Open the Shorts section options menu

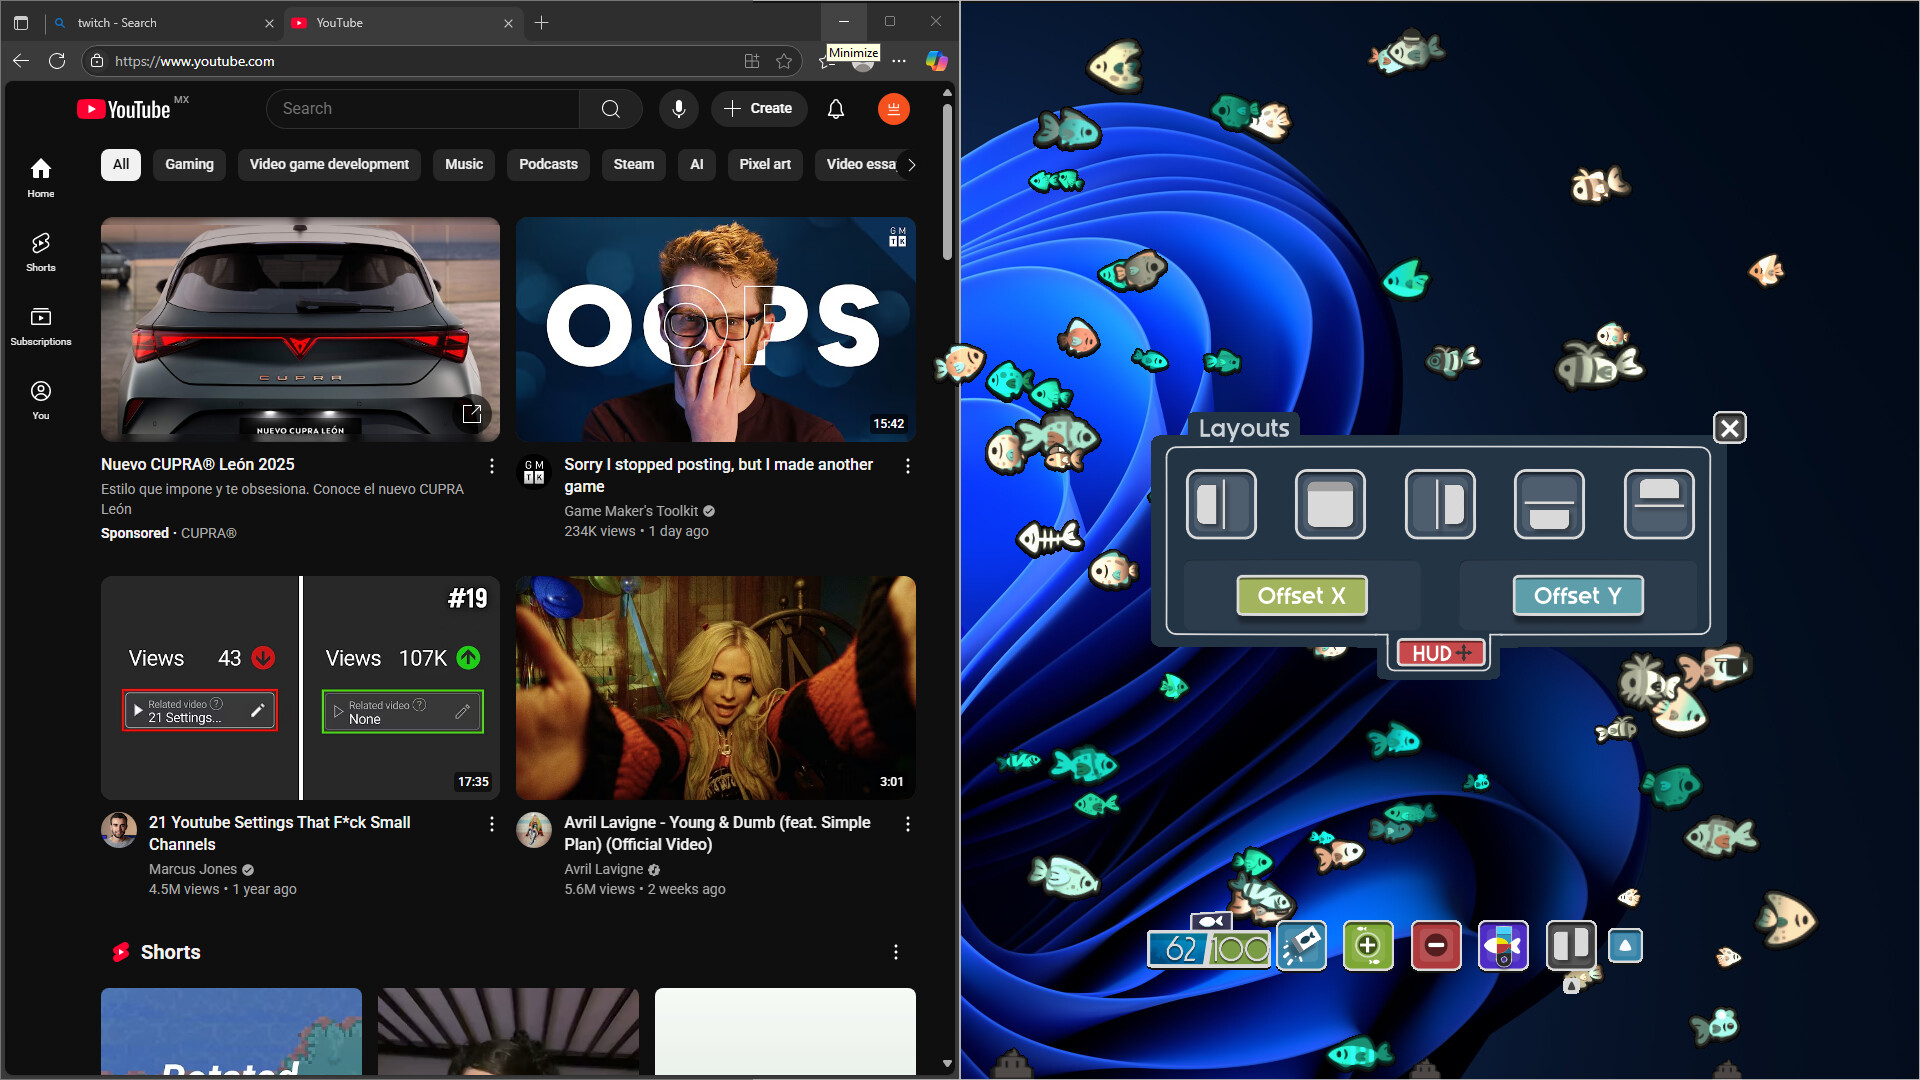[x=895, y=952]
